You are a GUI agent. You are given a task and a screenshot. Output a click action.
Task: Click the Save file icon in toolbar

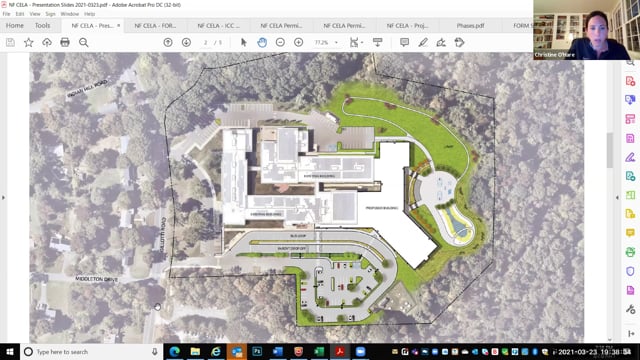point(10,42)
